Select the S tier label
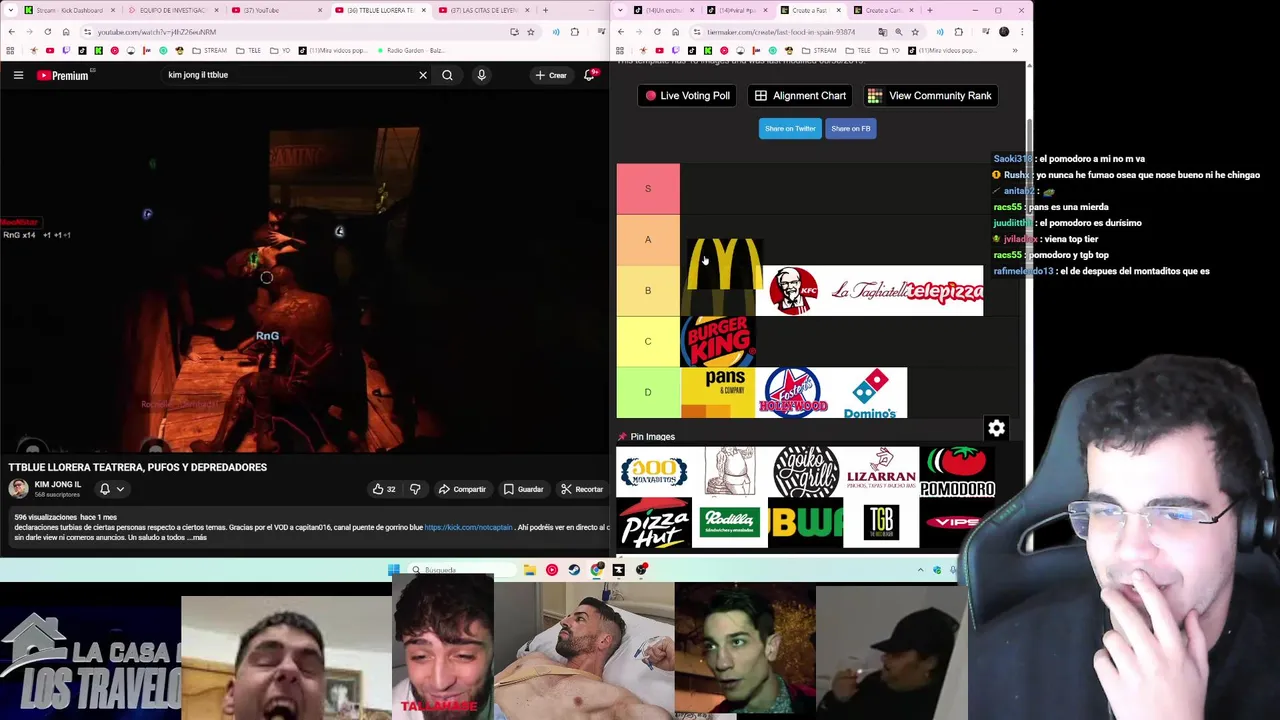Viewport: 1280px width, 720px height. 648,189
